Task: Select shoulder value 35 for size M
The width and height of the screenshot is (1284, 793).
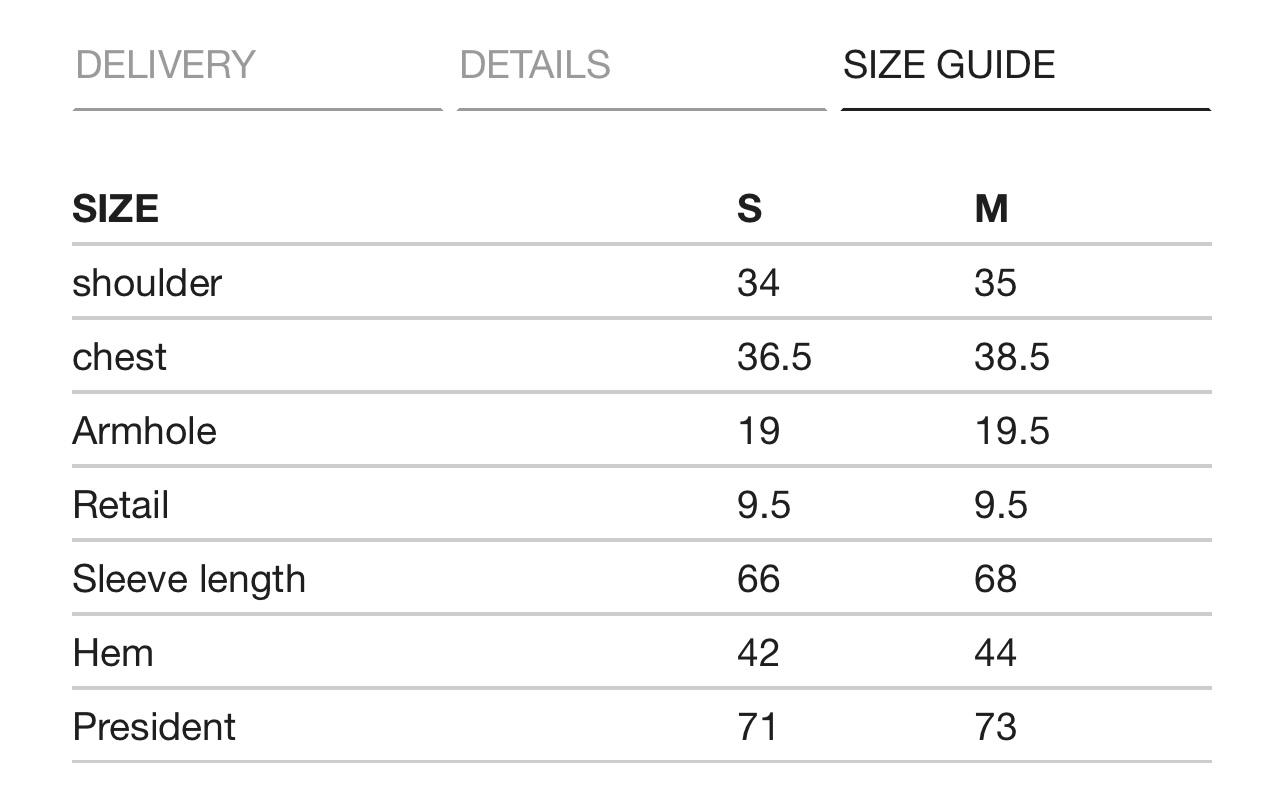Action: point(995,283)
